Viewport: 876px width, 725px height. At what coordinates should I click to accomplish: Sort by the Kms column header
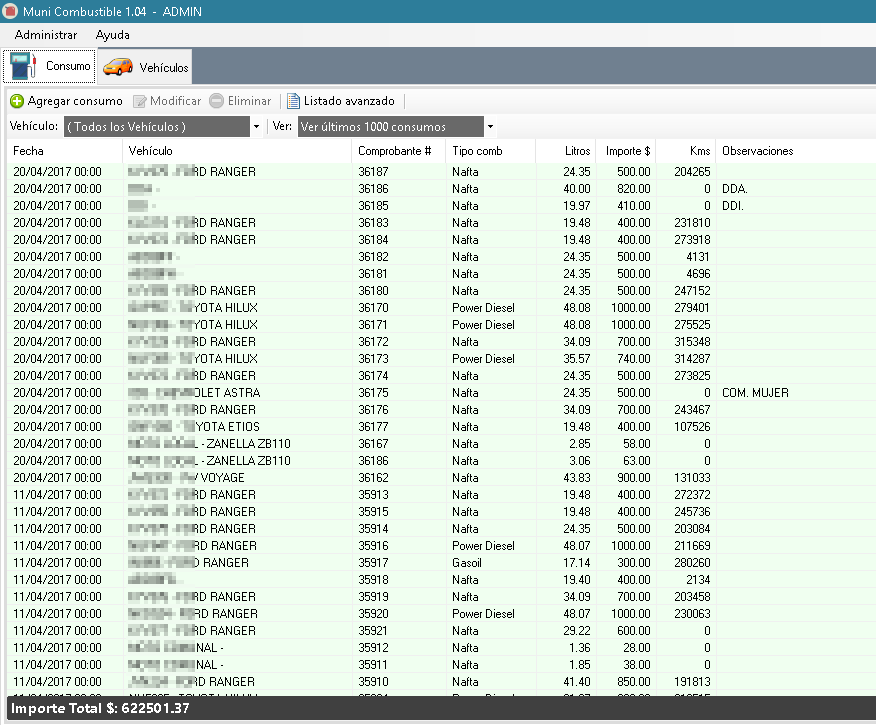click(685, 151)
